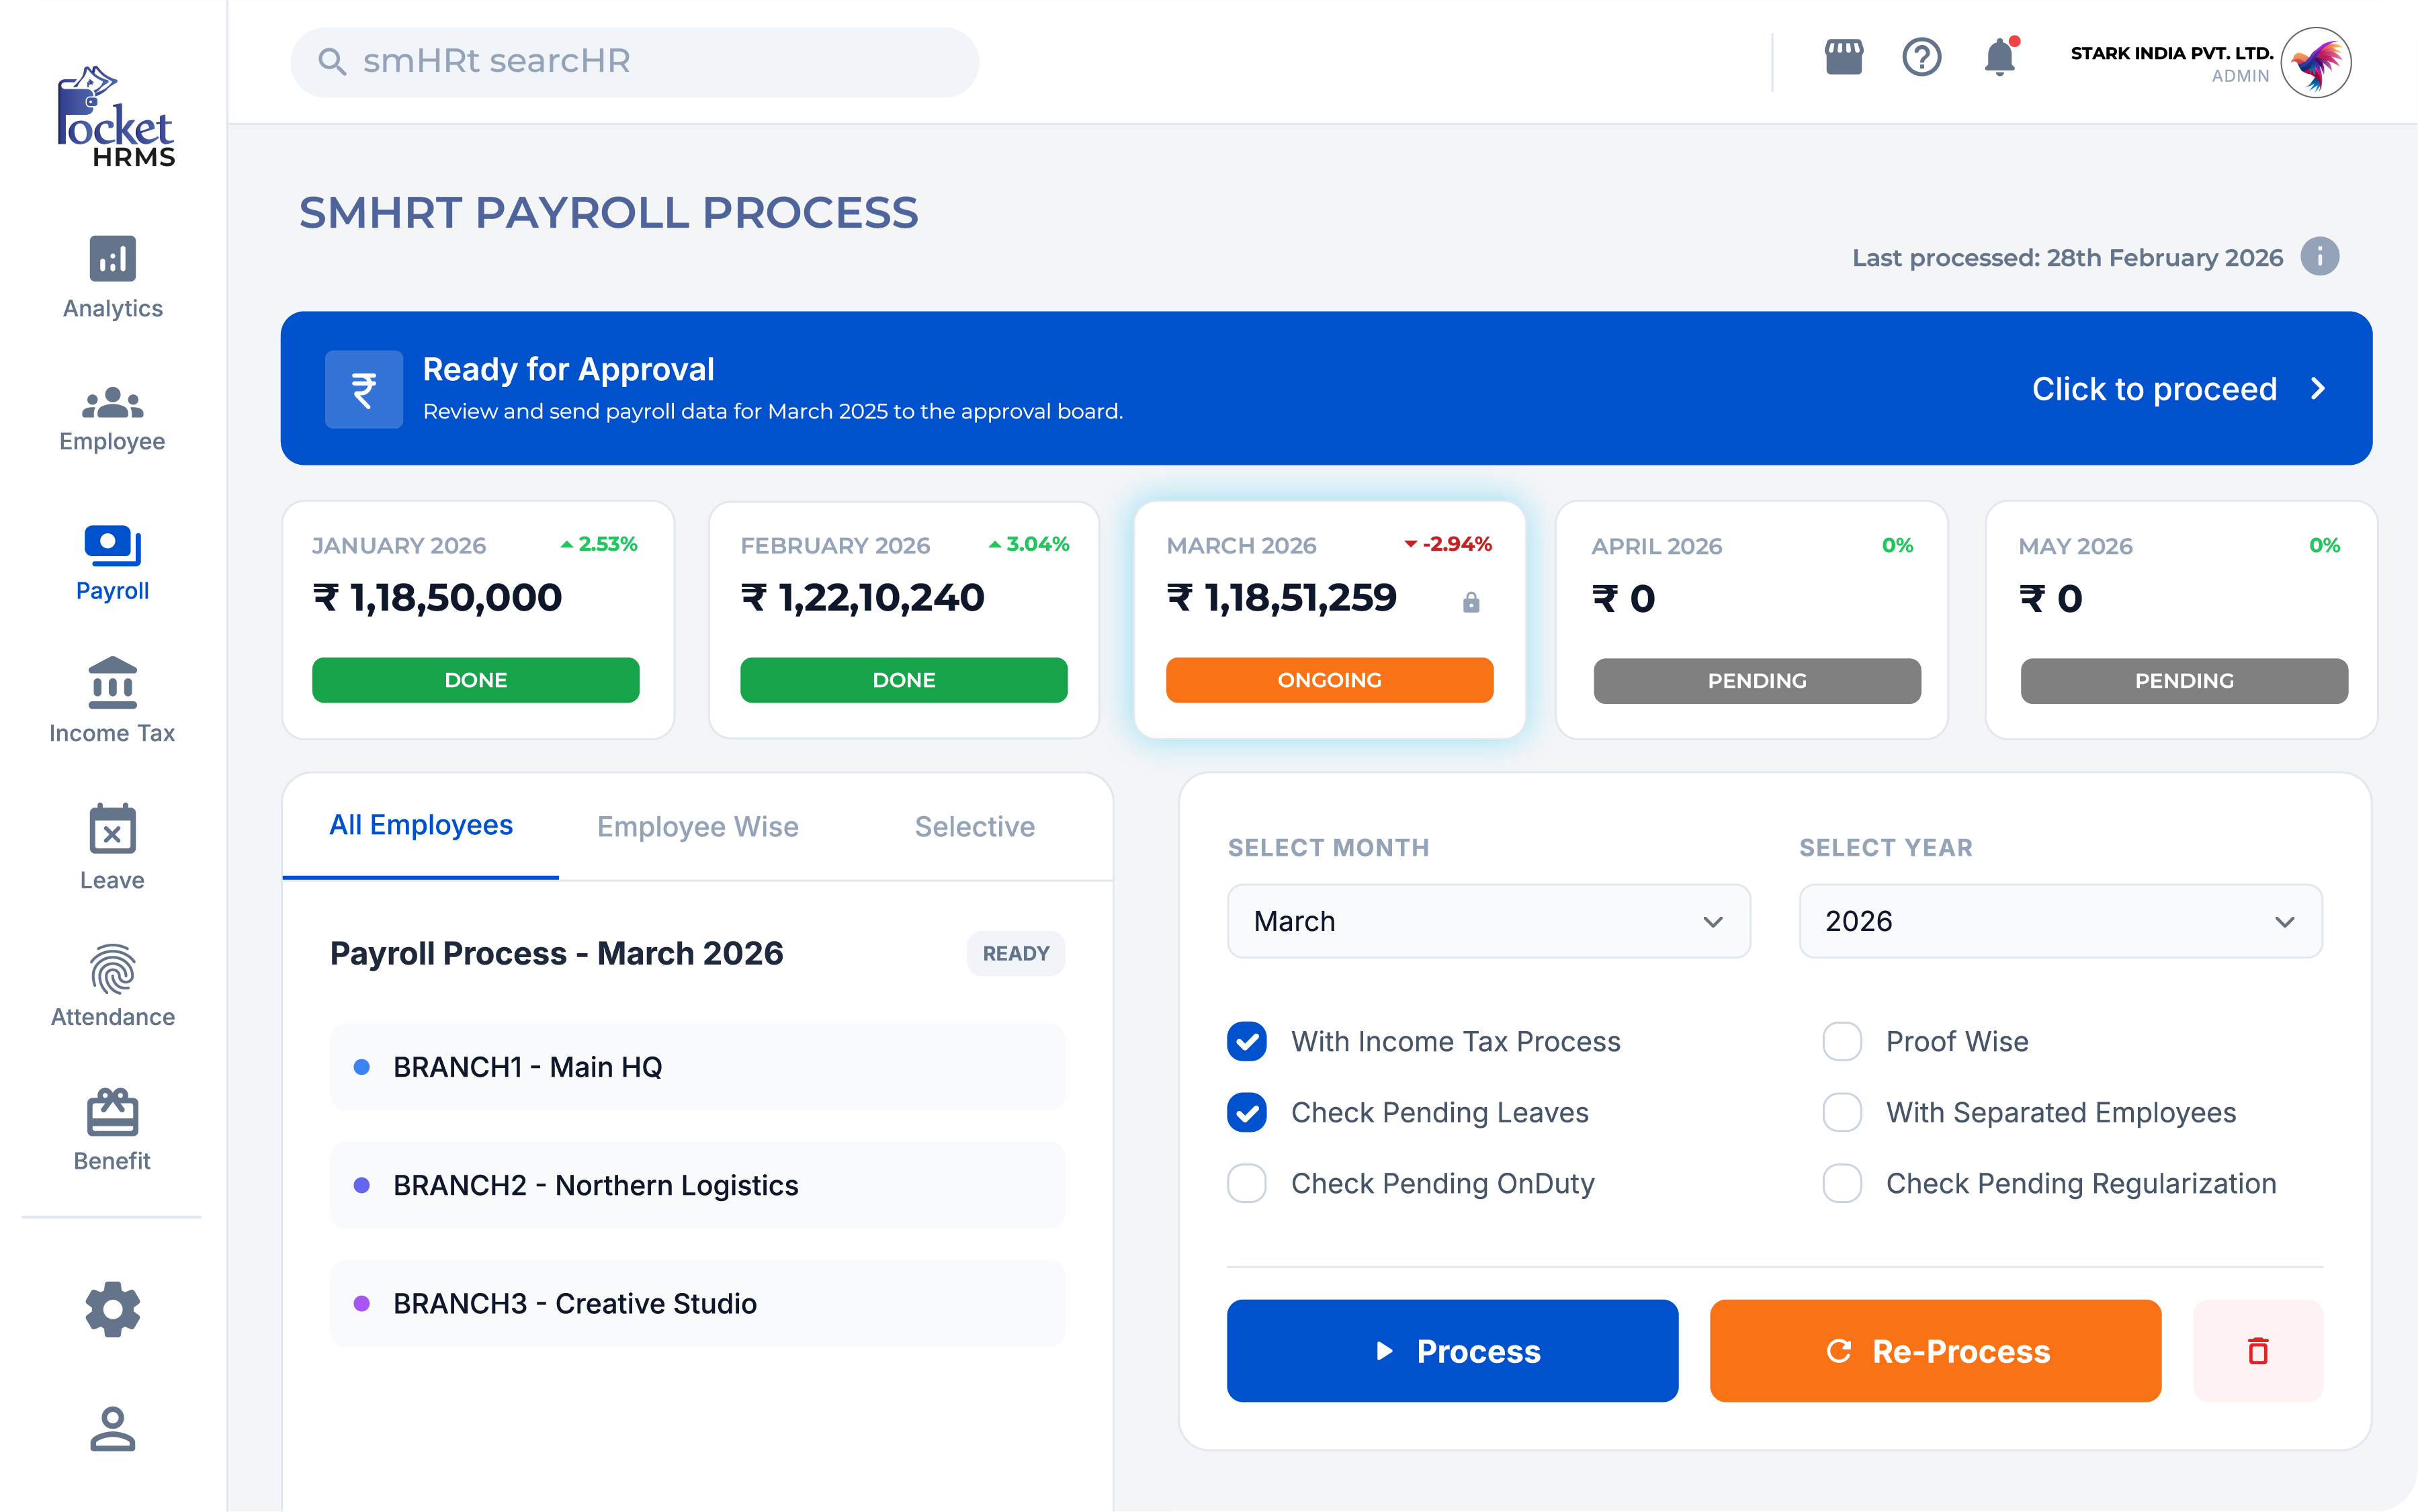Click the Process button

[1452, 1350]
